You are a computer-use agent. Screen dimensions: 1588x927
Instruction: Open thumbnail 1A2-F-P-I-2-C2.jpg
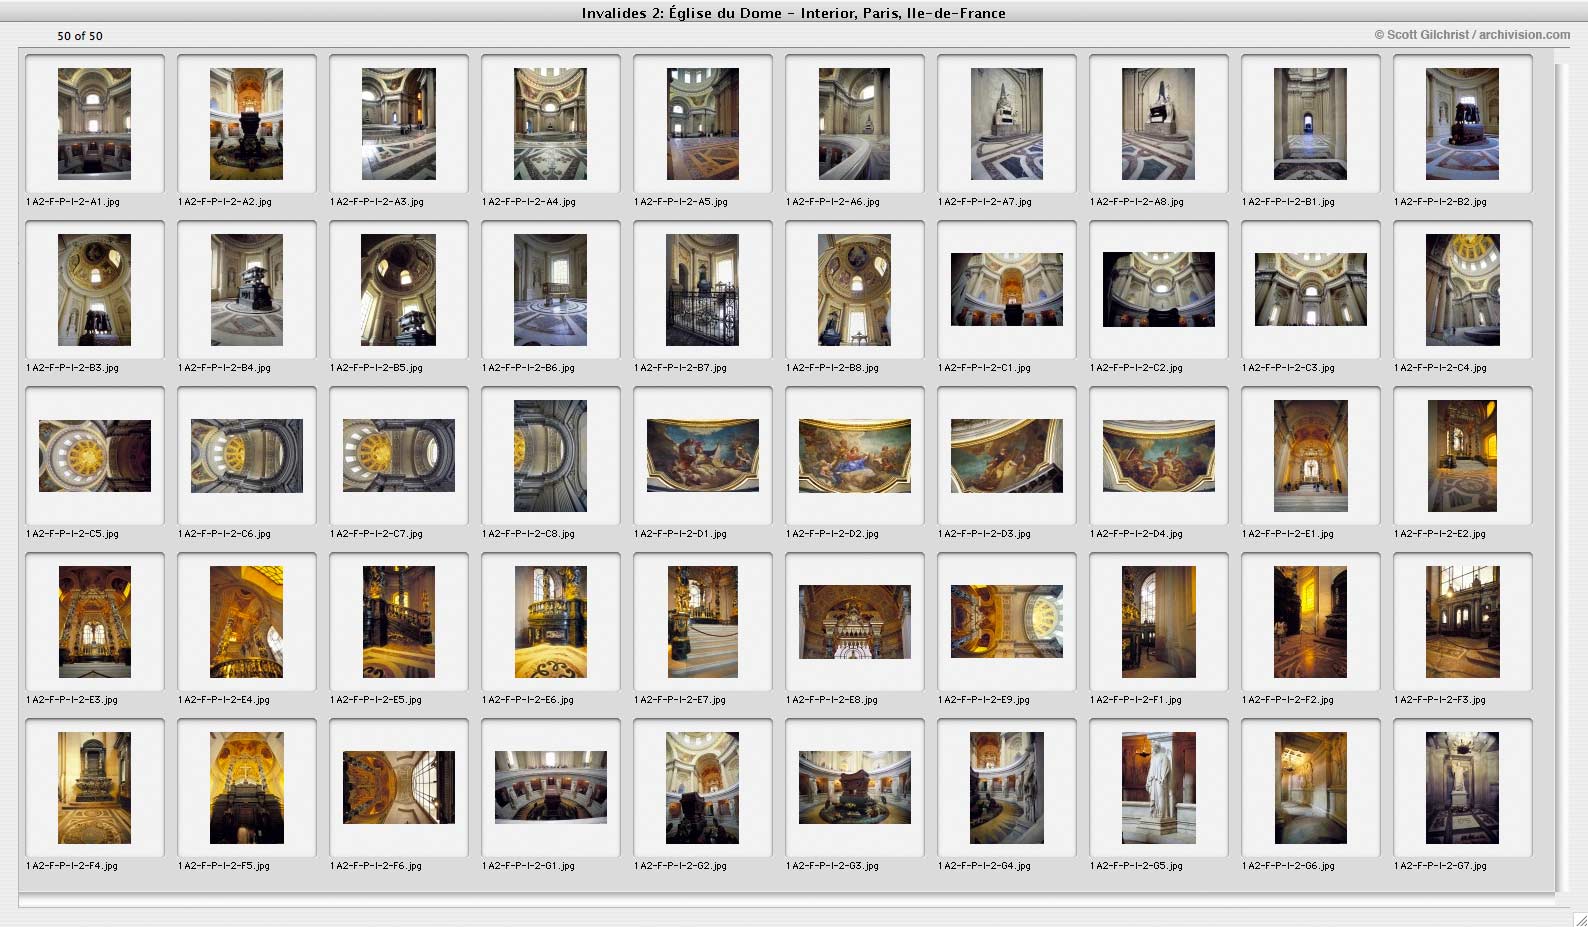(x=1159, y=290)
